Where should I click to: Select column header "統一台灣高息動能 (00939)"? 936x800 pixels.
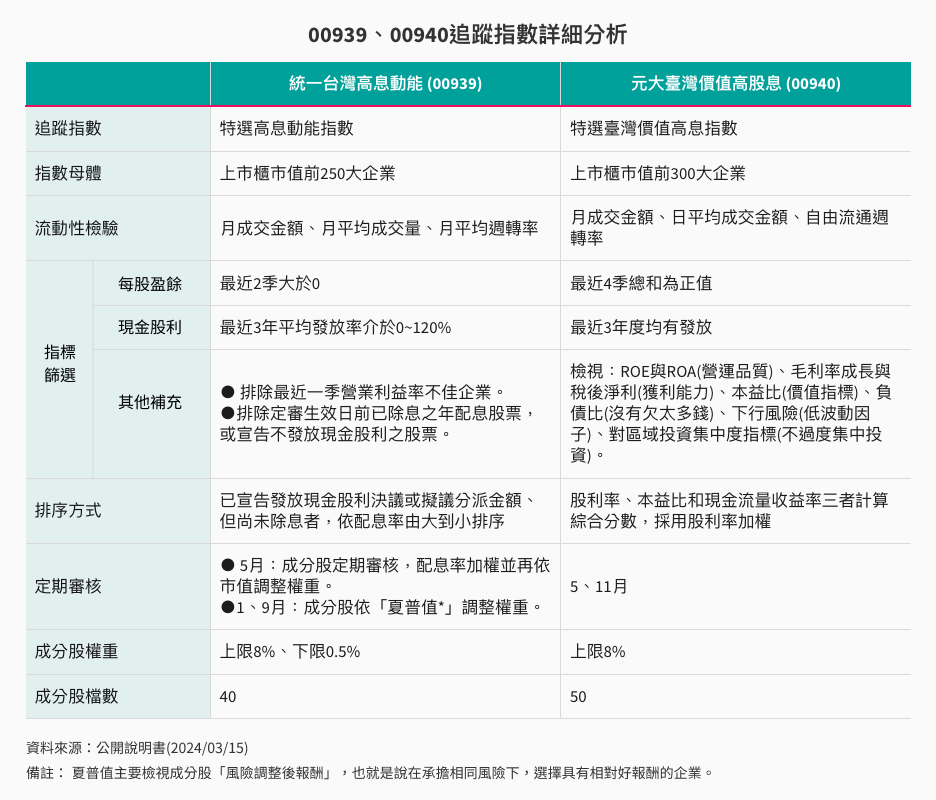click(x=385, y=84)
